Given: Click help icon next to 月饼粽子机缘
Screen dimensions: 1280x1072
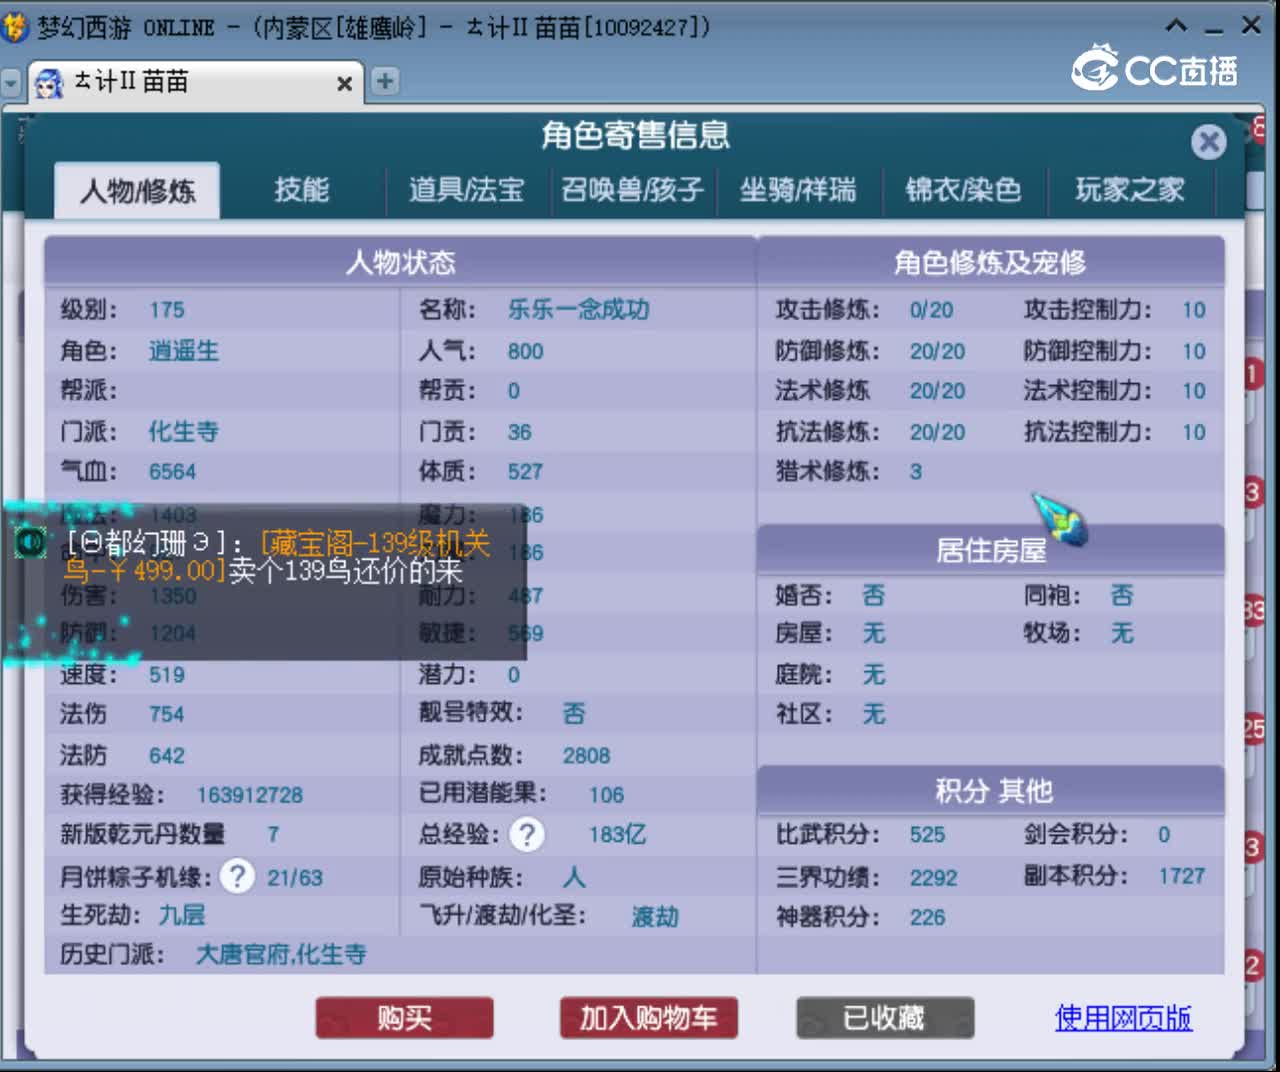Looking at the screenshot, I should [x=237, y=876].
